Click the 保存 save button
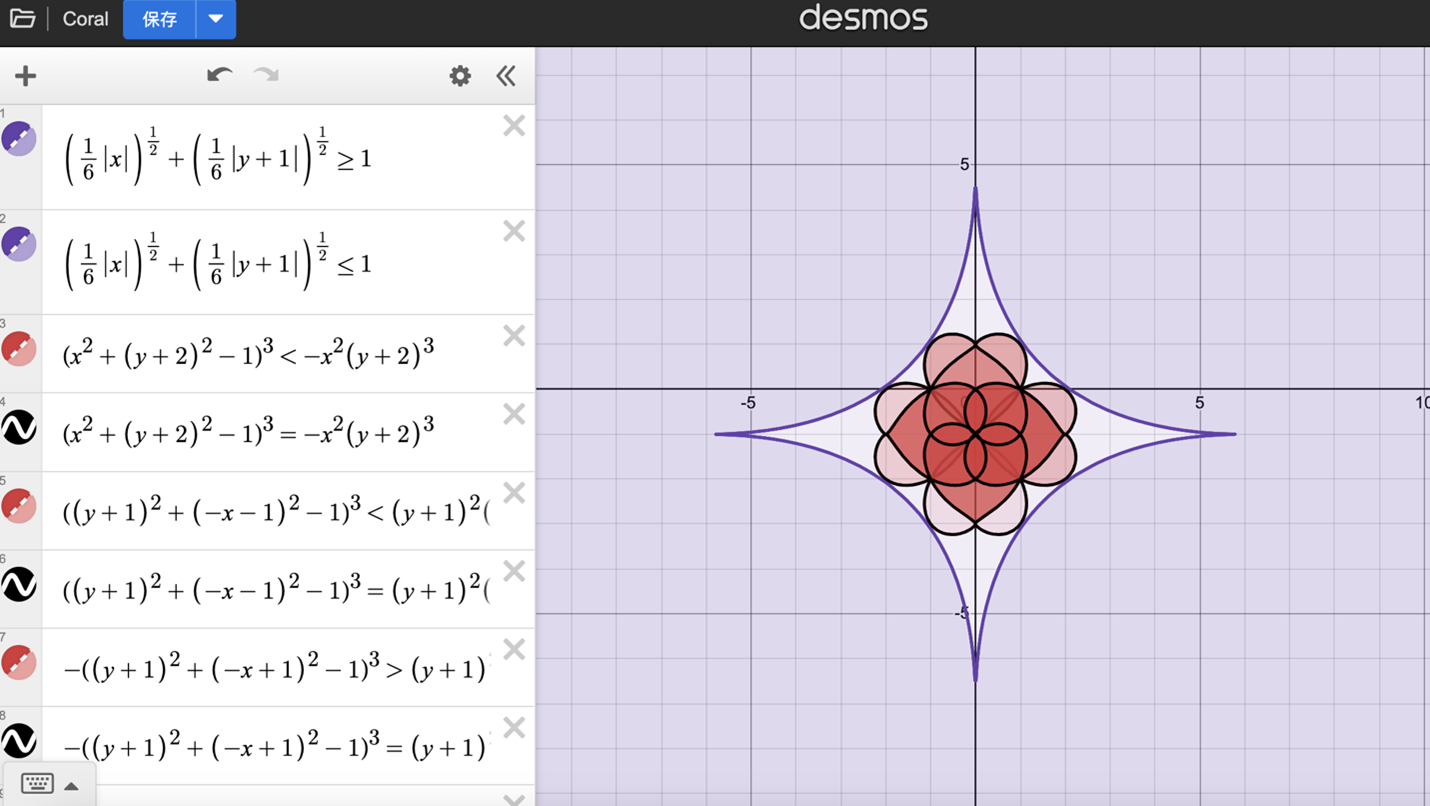 tap(160, 19)
